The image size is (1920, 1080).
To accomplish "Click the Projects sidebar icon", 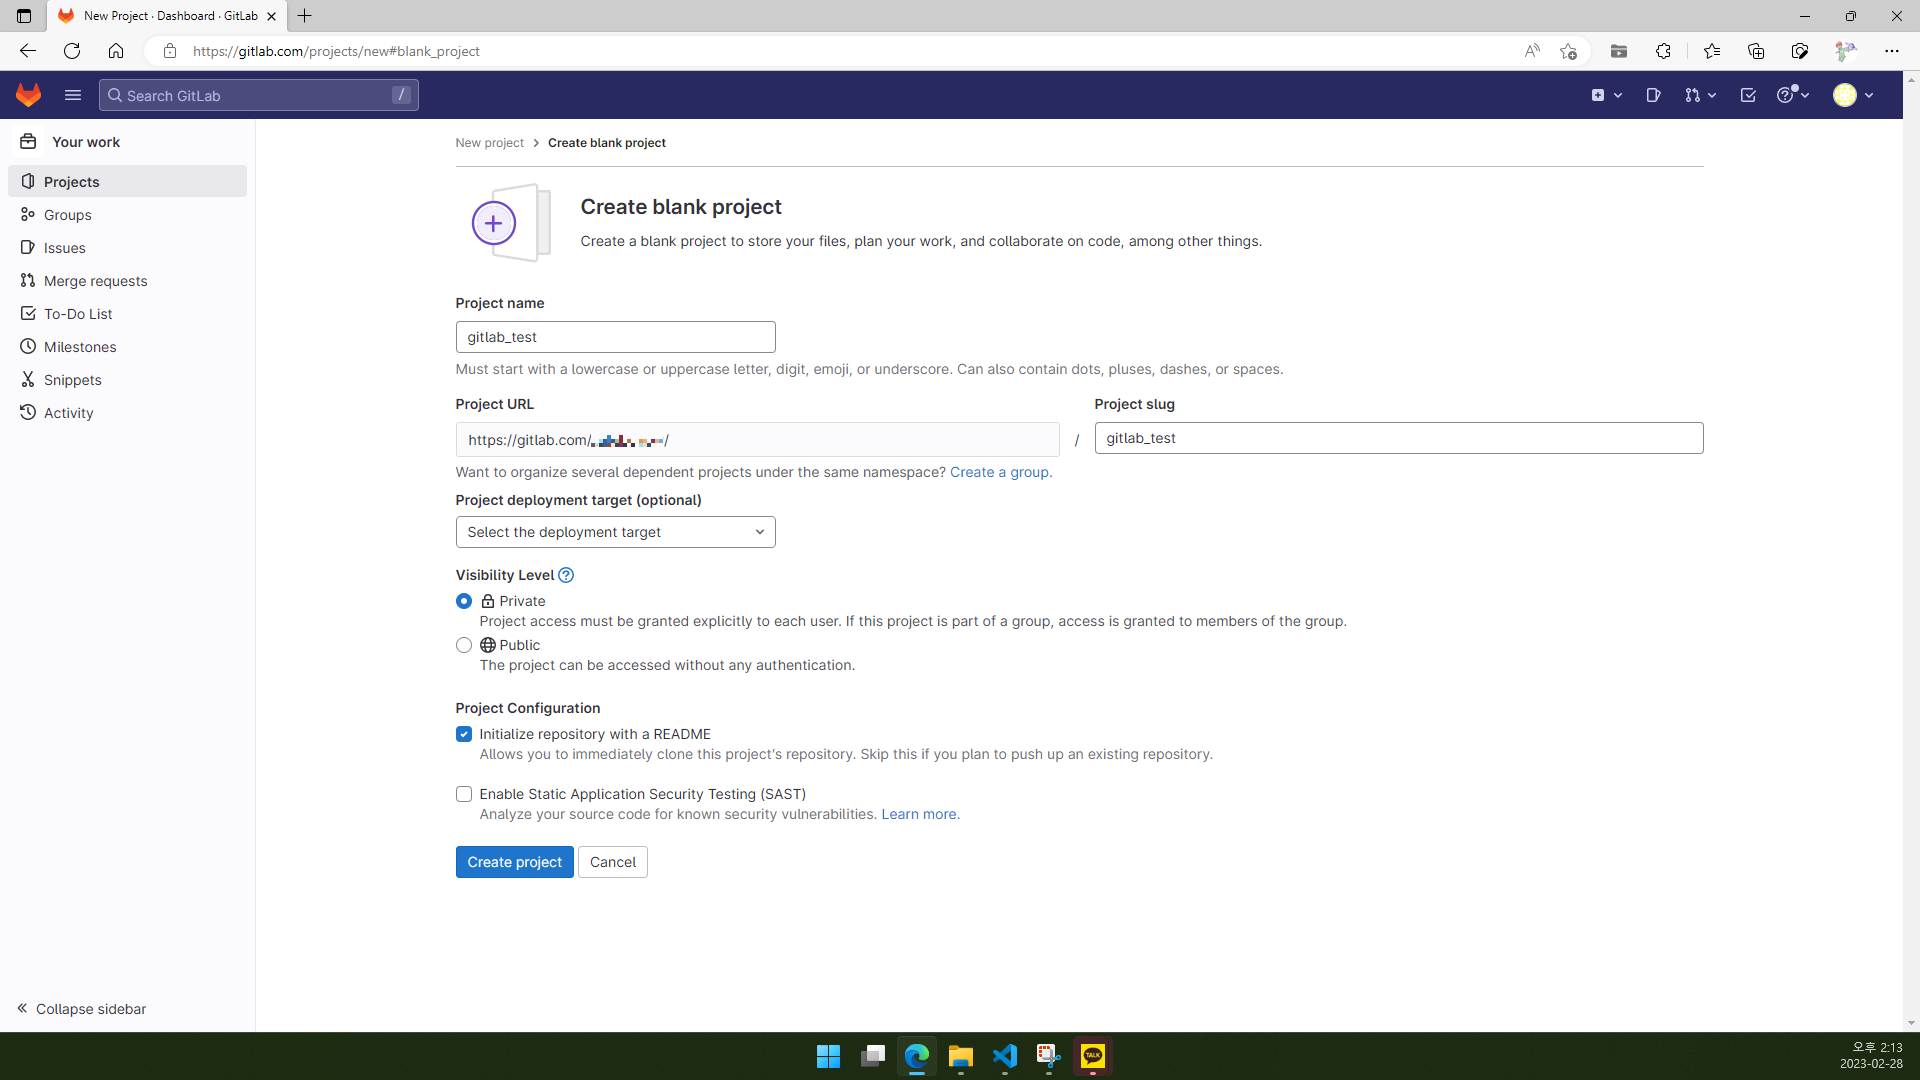I will tap(29, 182).
